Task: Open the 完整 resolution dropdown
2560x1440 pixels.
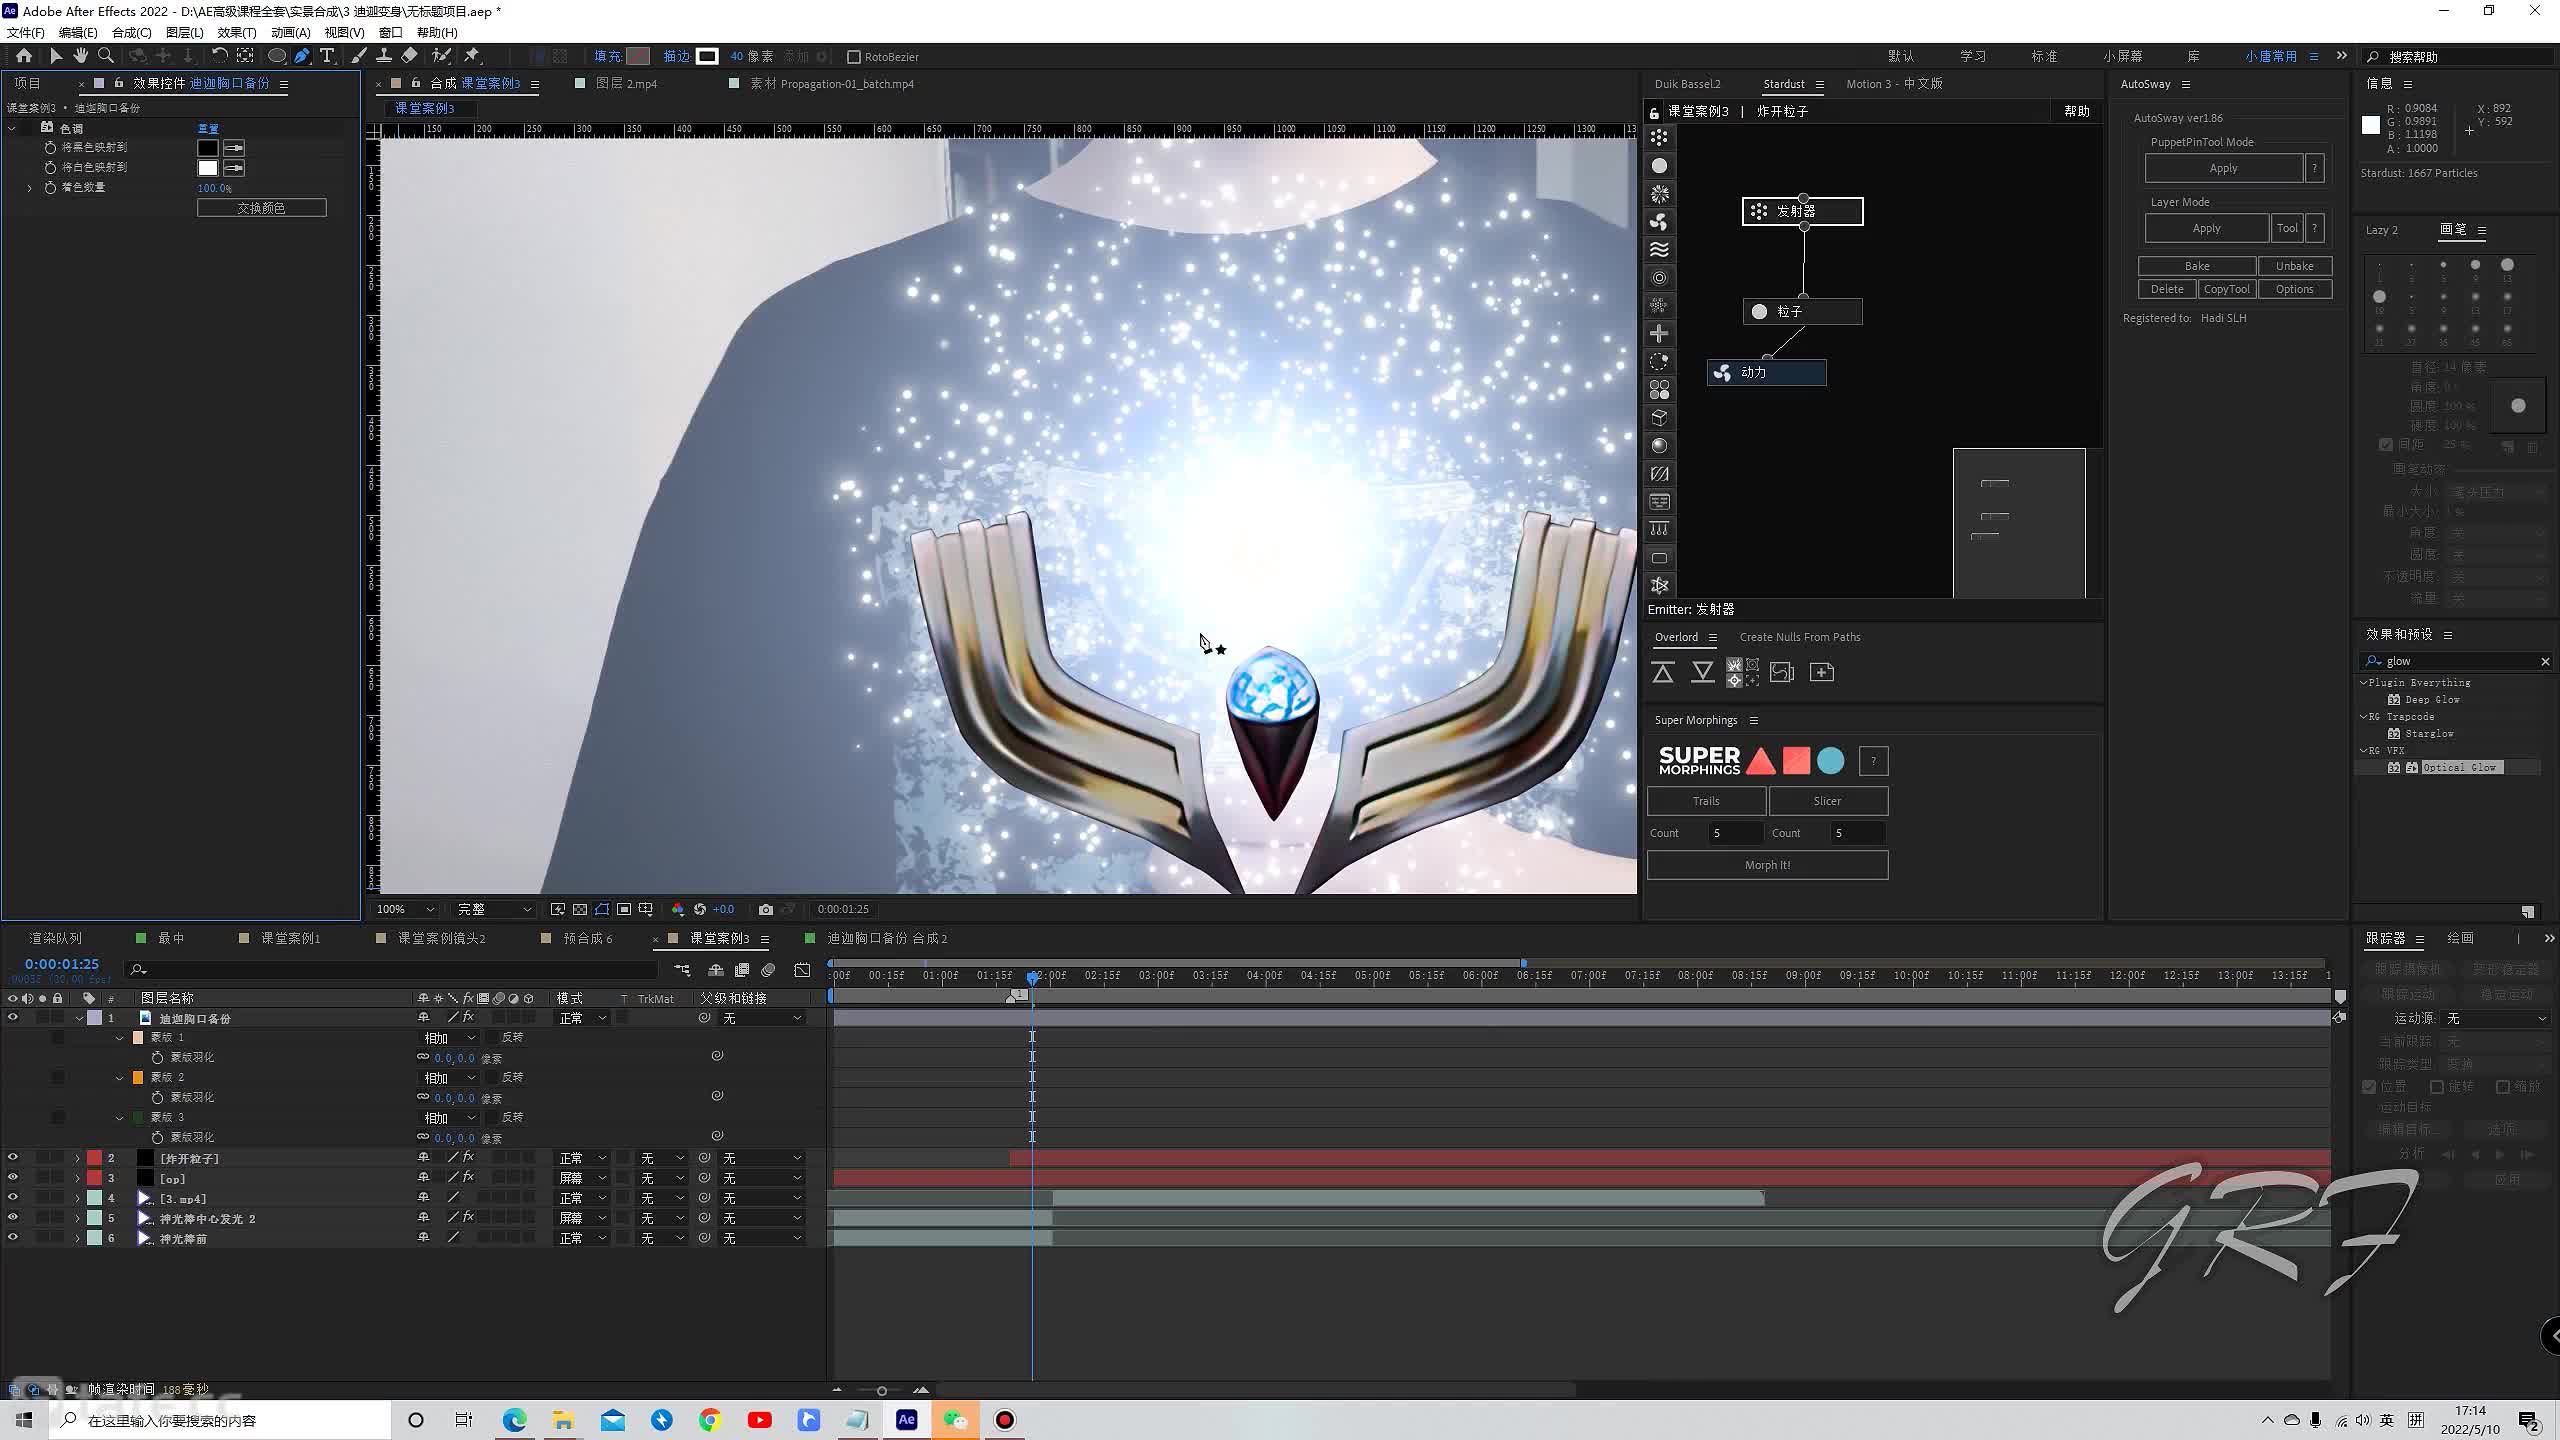Action: pyautogui.click(x=494, y=909)
